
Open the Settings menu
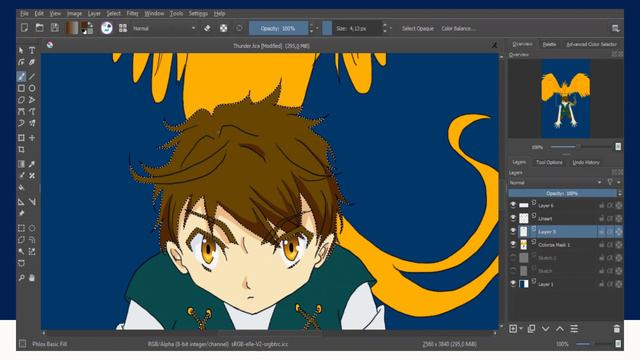tap(198, 13)
